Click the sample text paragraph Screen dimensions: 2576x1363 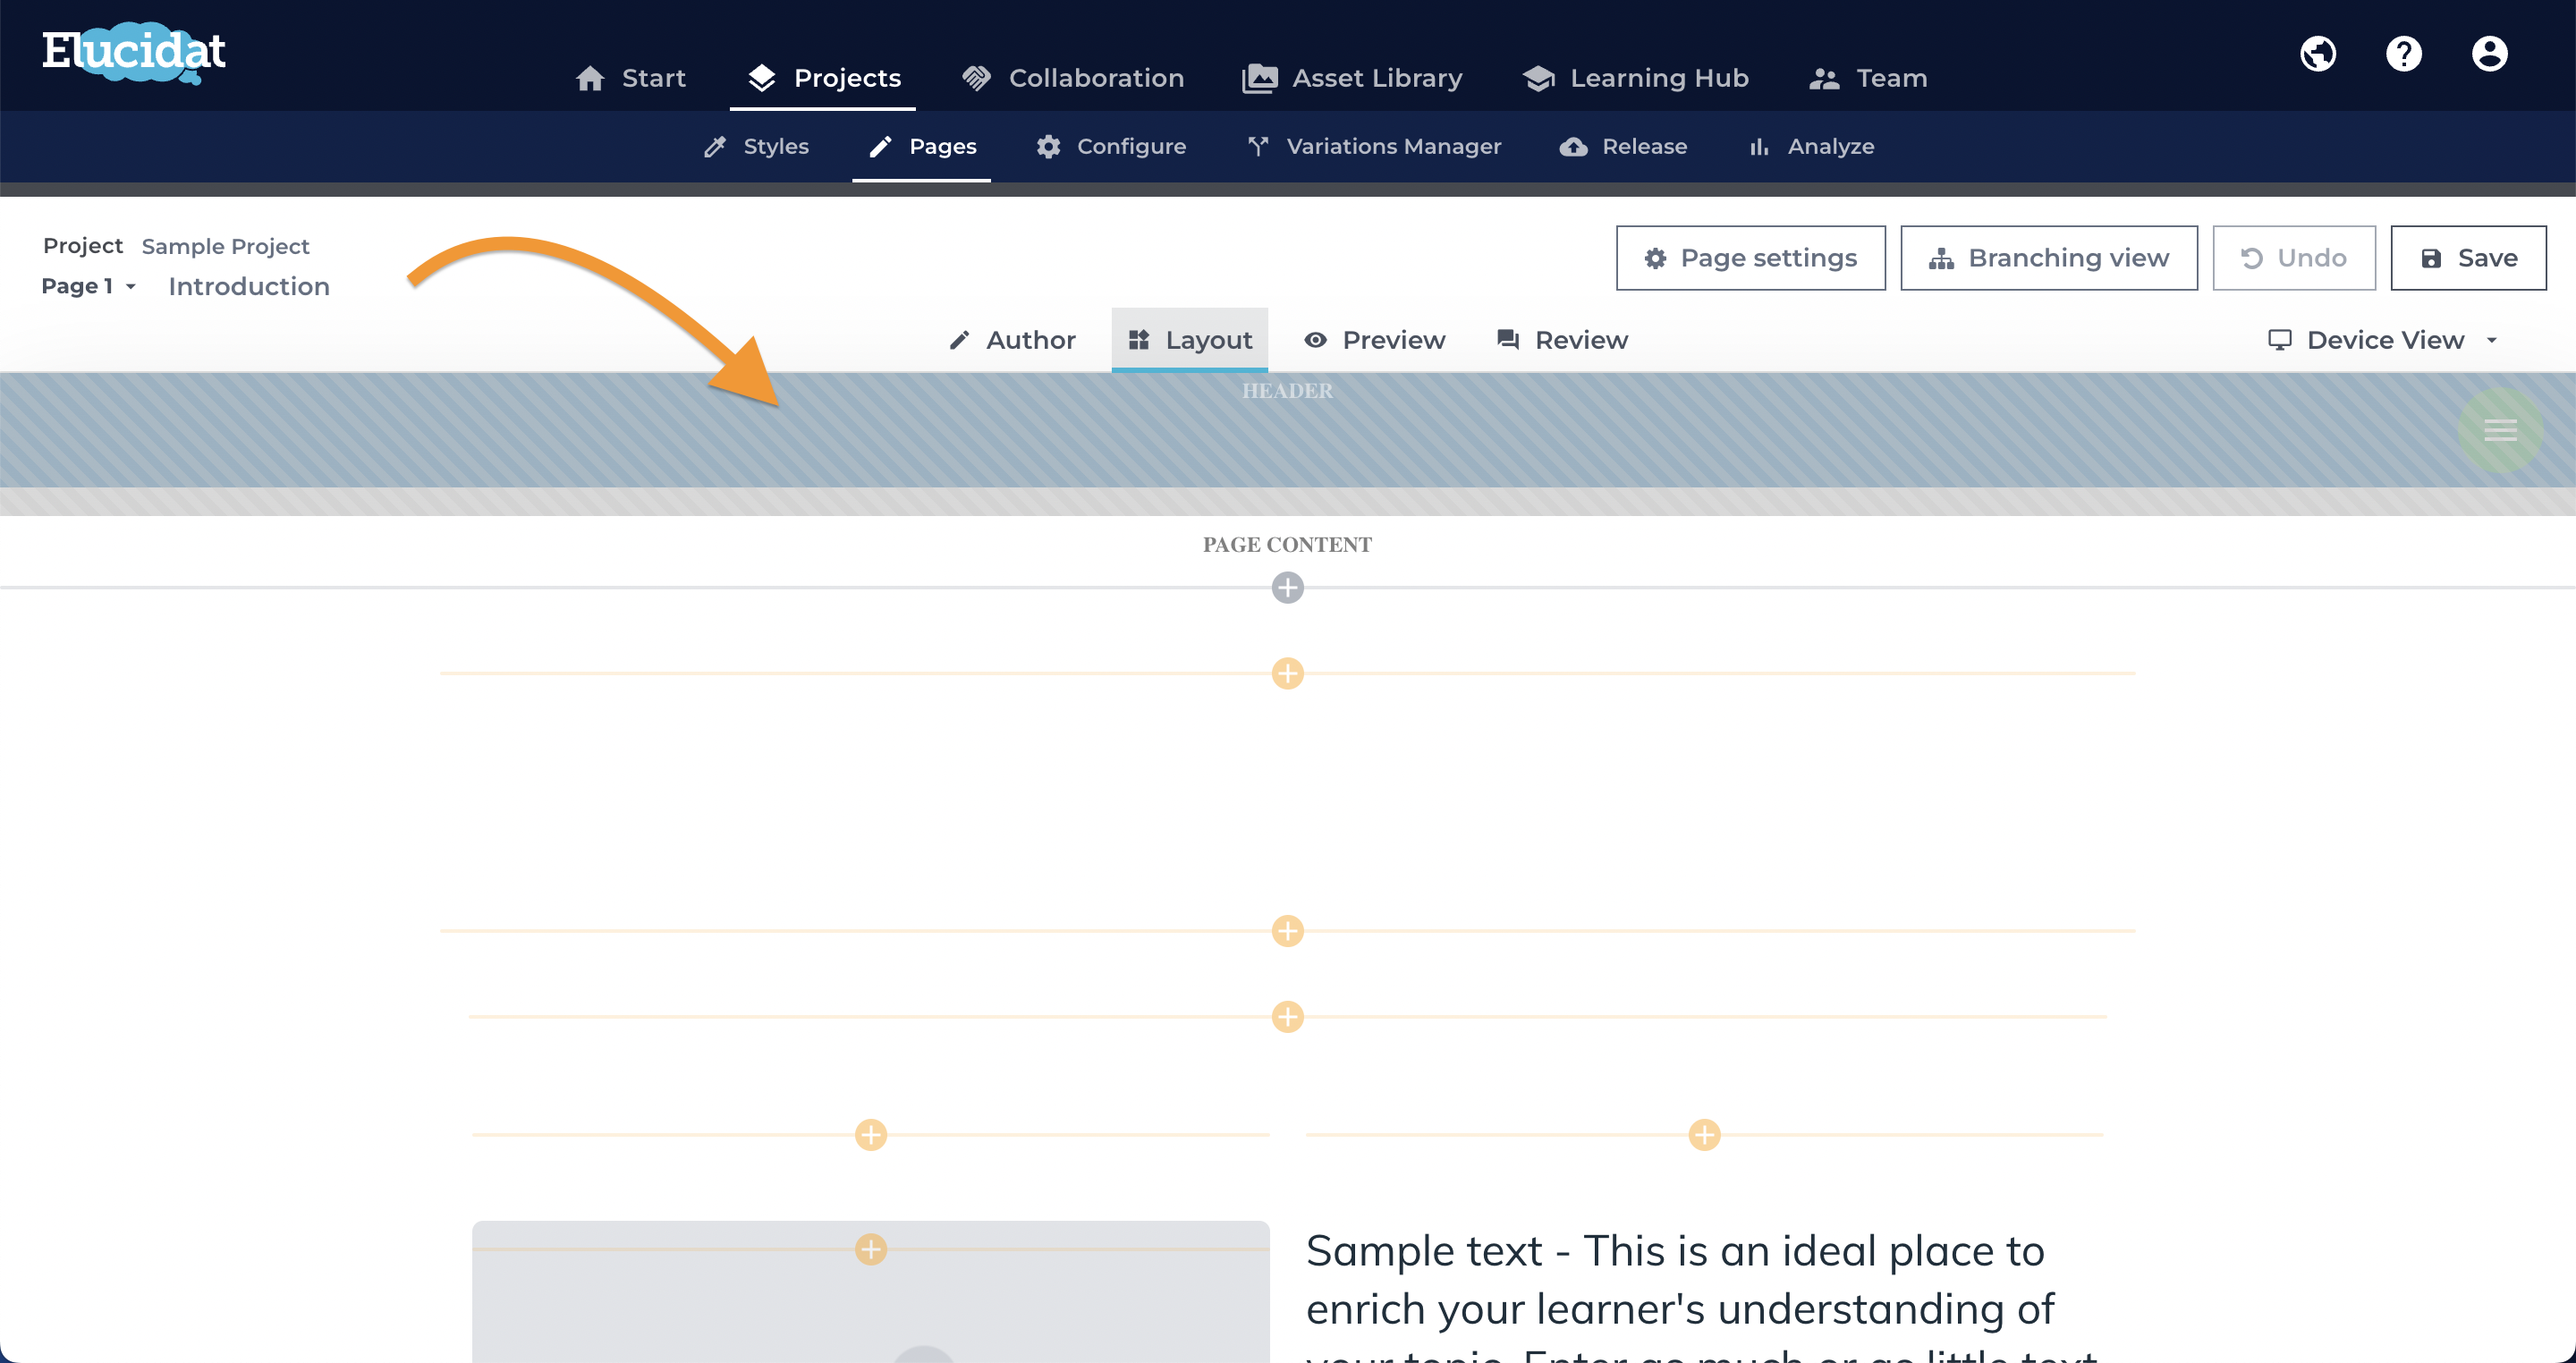(1702, 1295)
